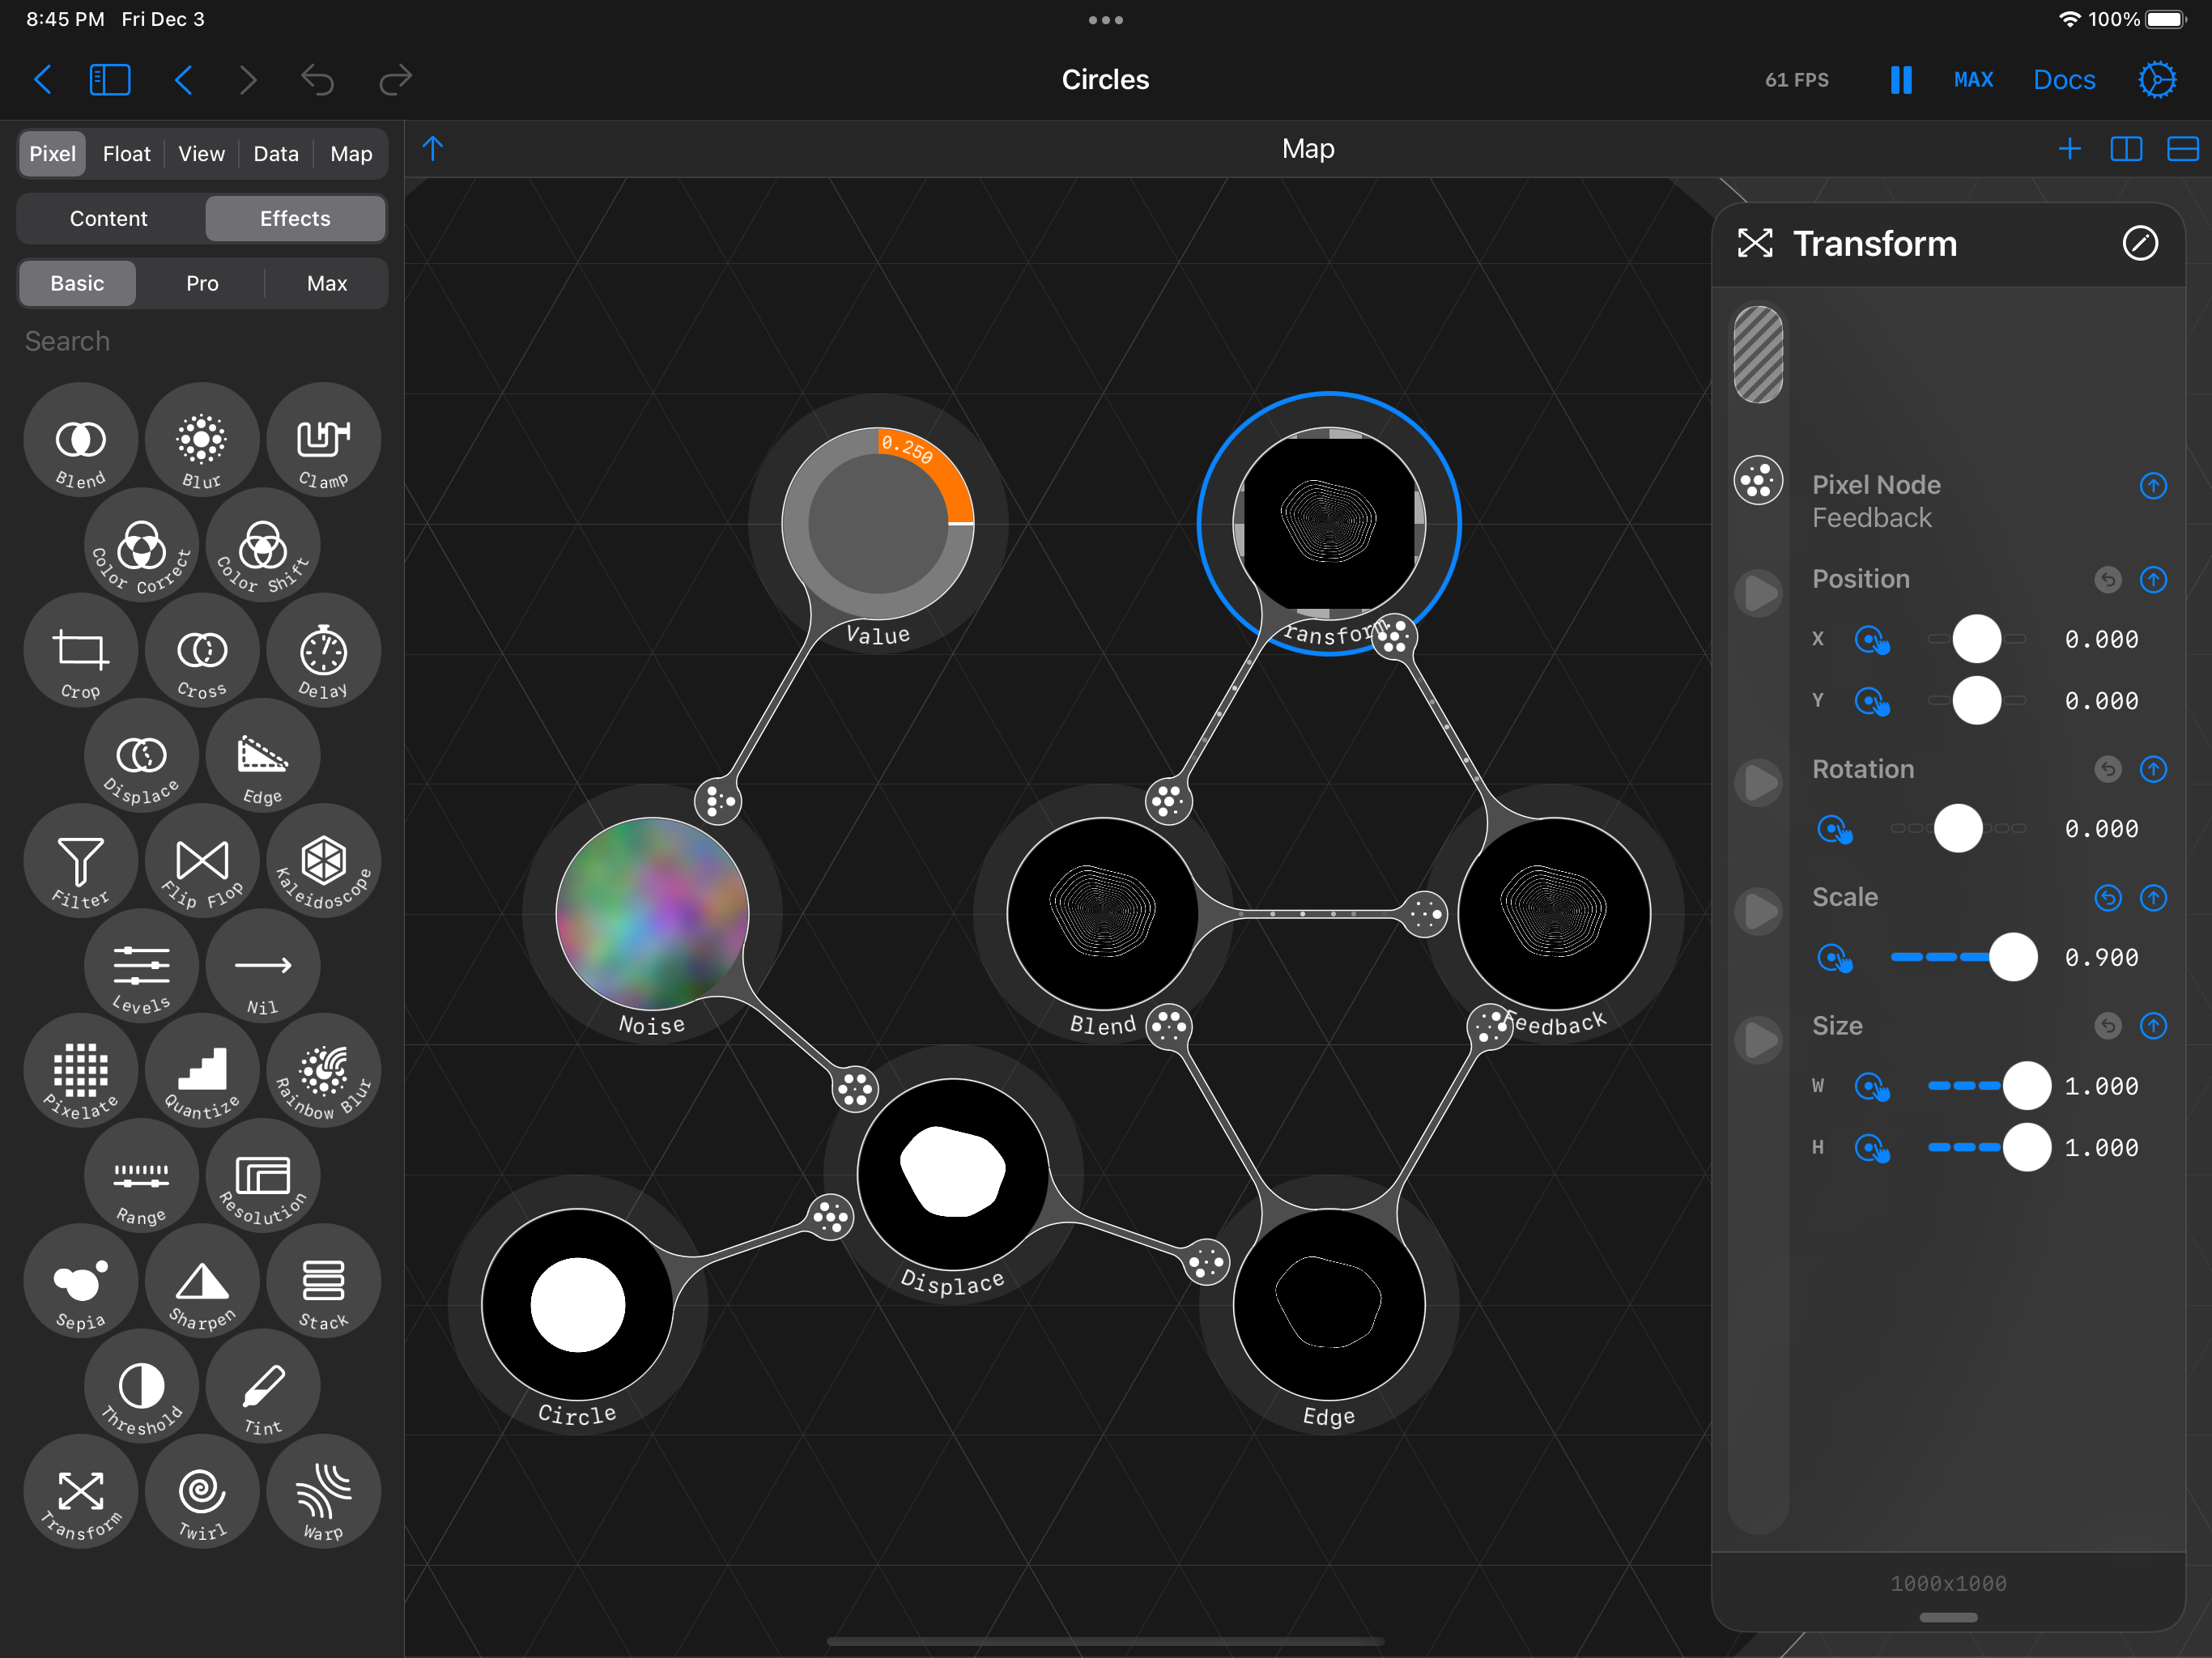Open the Docs link
Image resolution: width=2212 pixels, height=1658 pixels.
click(x=2064, y=80)
